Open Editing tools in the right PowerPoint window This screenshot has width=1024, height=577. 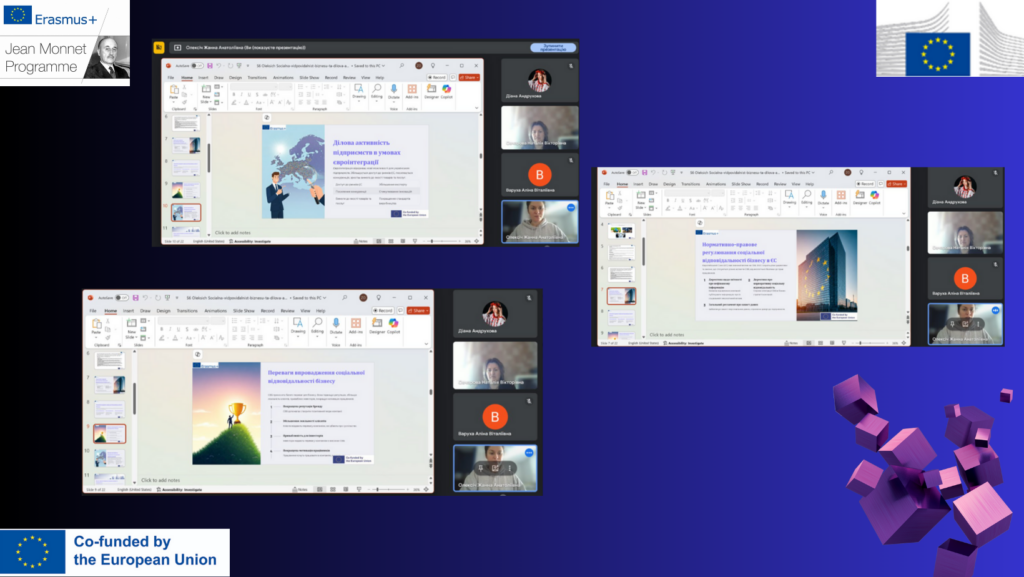tap(807, 197)
